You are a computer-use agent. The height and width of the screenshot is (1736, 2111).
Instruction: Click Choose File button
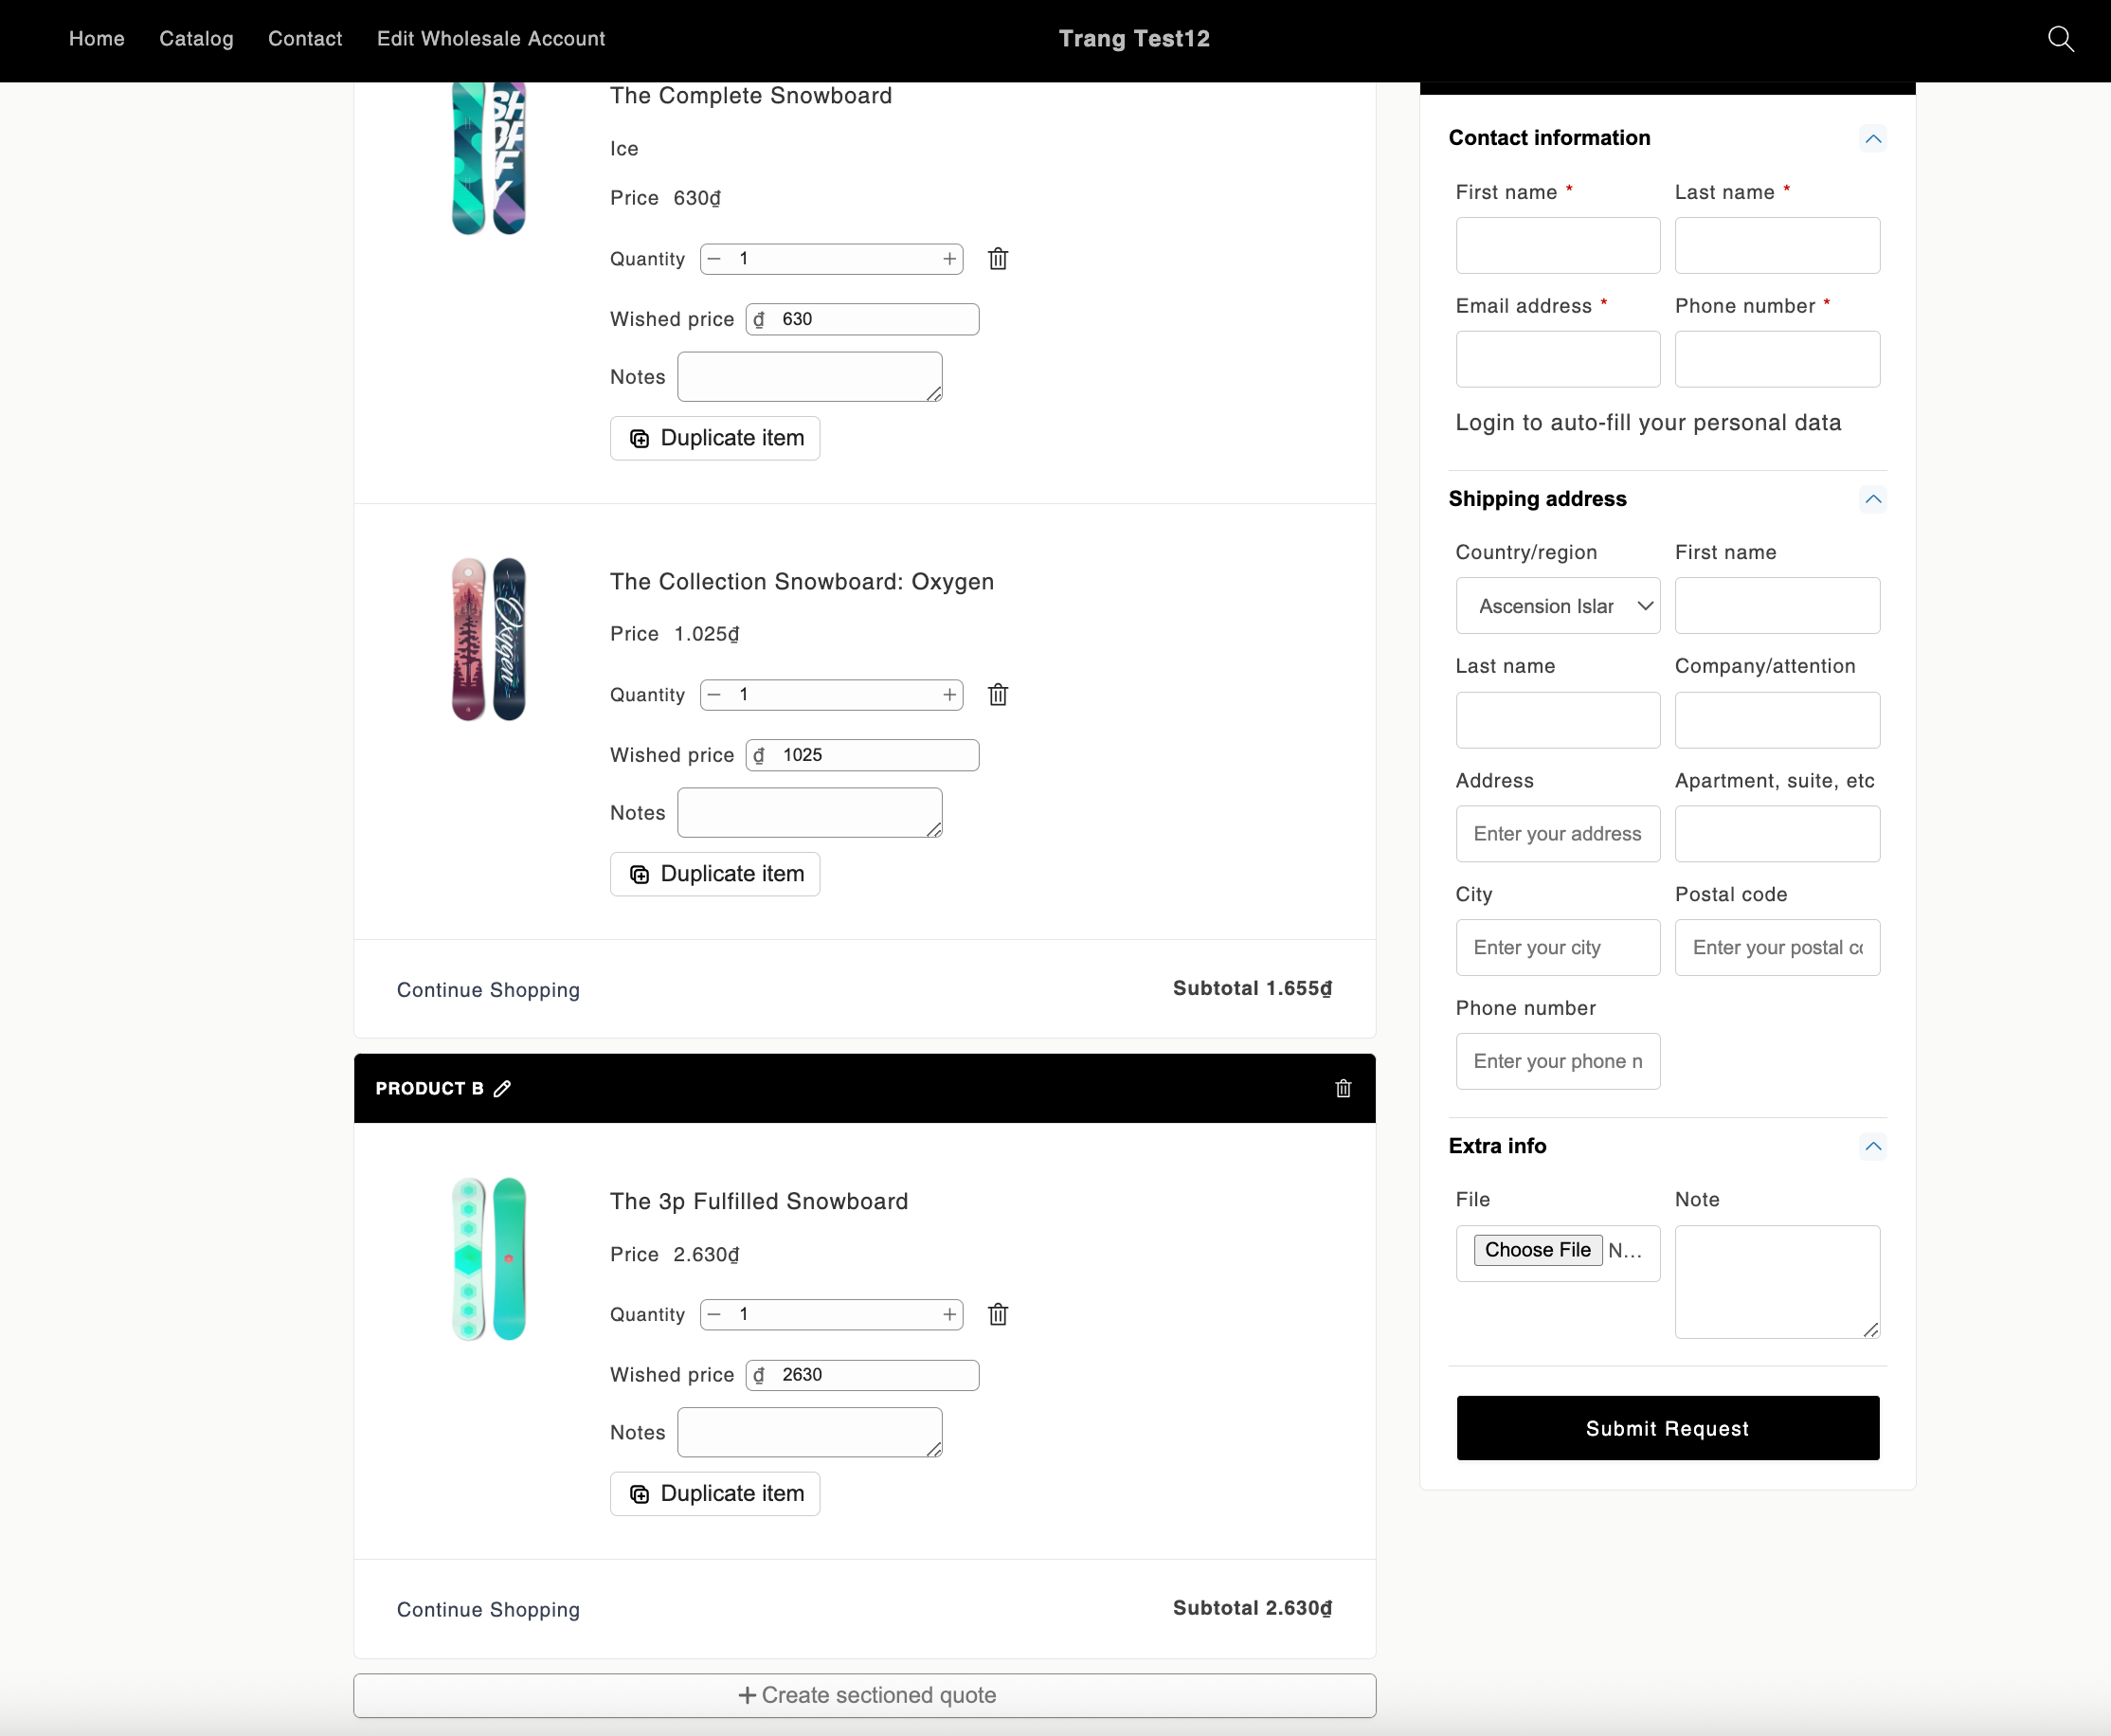1537,1250
